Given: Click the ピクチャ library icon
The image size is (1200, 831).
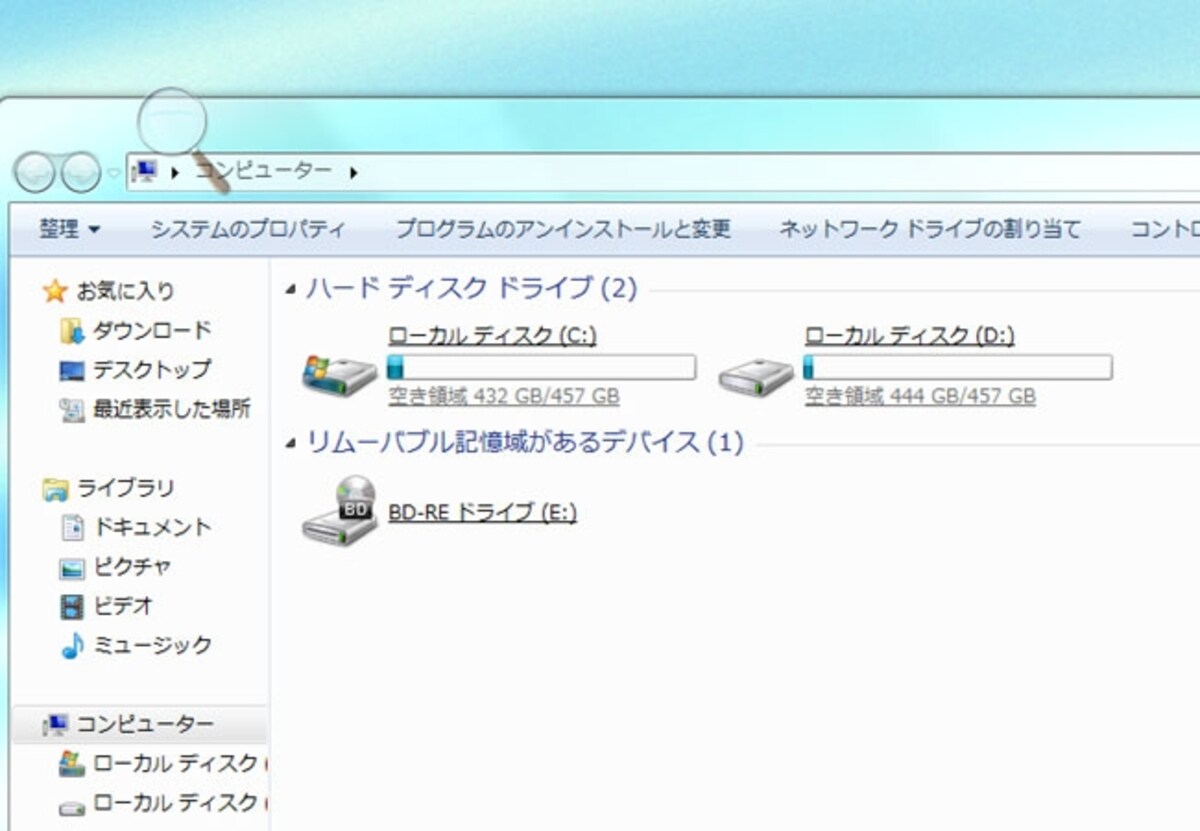Looking at the screenshot, I should (72, 567).
